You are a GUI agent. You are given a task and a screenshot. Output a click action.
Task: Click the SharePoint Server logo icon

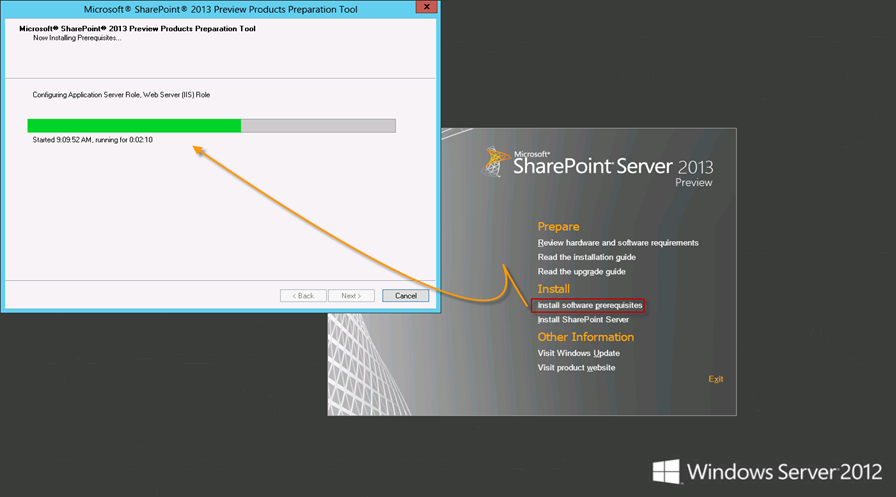pos(495,162)
